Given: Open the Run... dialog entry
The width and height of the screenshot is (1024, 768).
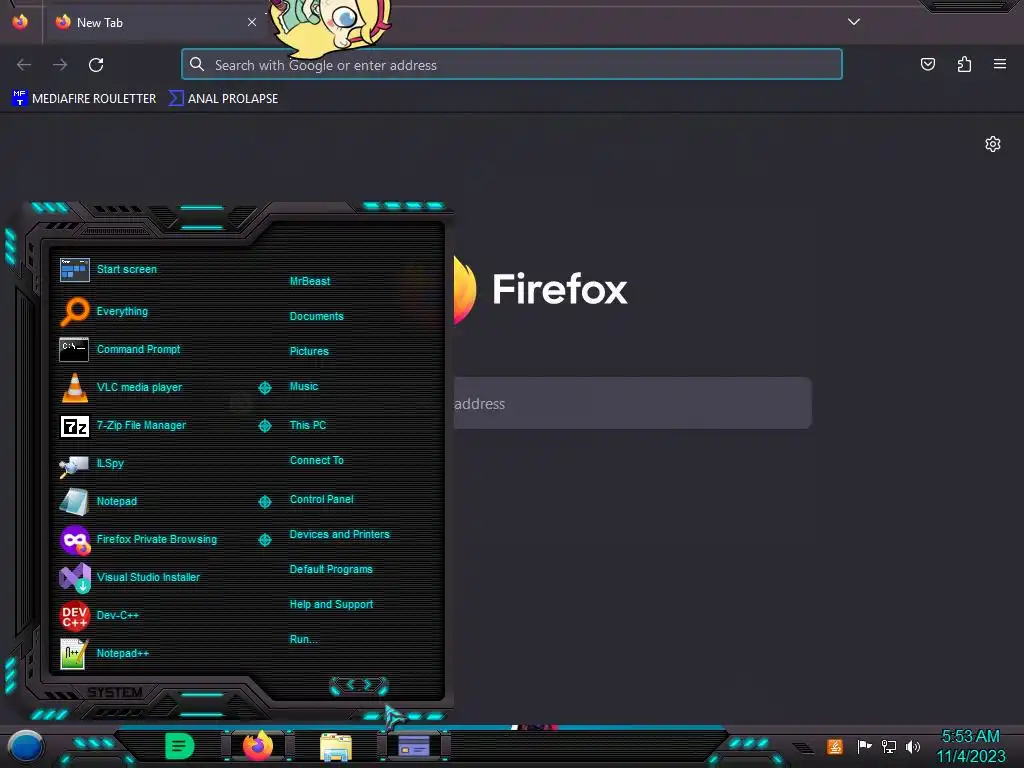Looking at the screenshot, I should pos(303,639).
